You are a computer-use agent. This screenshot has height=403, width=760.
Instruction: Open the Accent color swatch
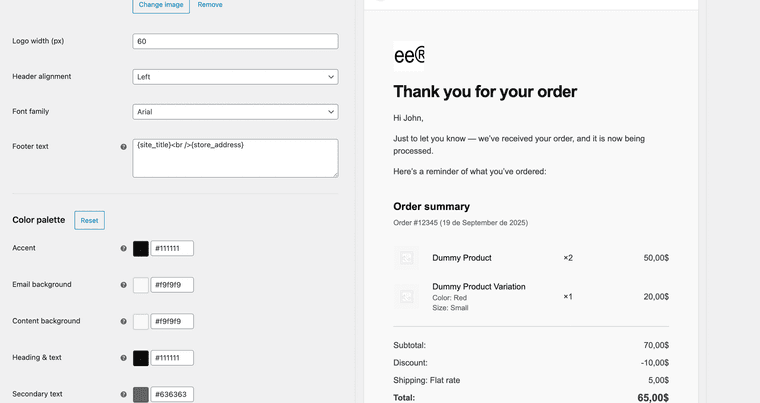141,248
